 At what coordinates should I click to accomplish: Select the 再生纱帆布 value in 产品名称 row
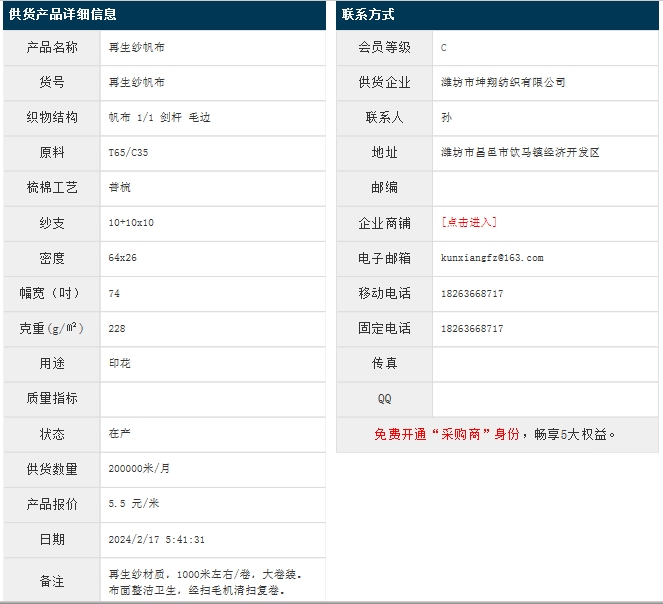tap(137, 47)
